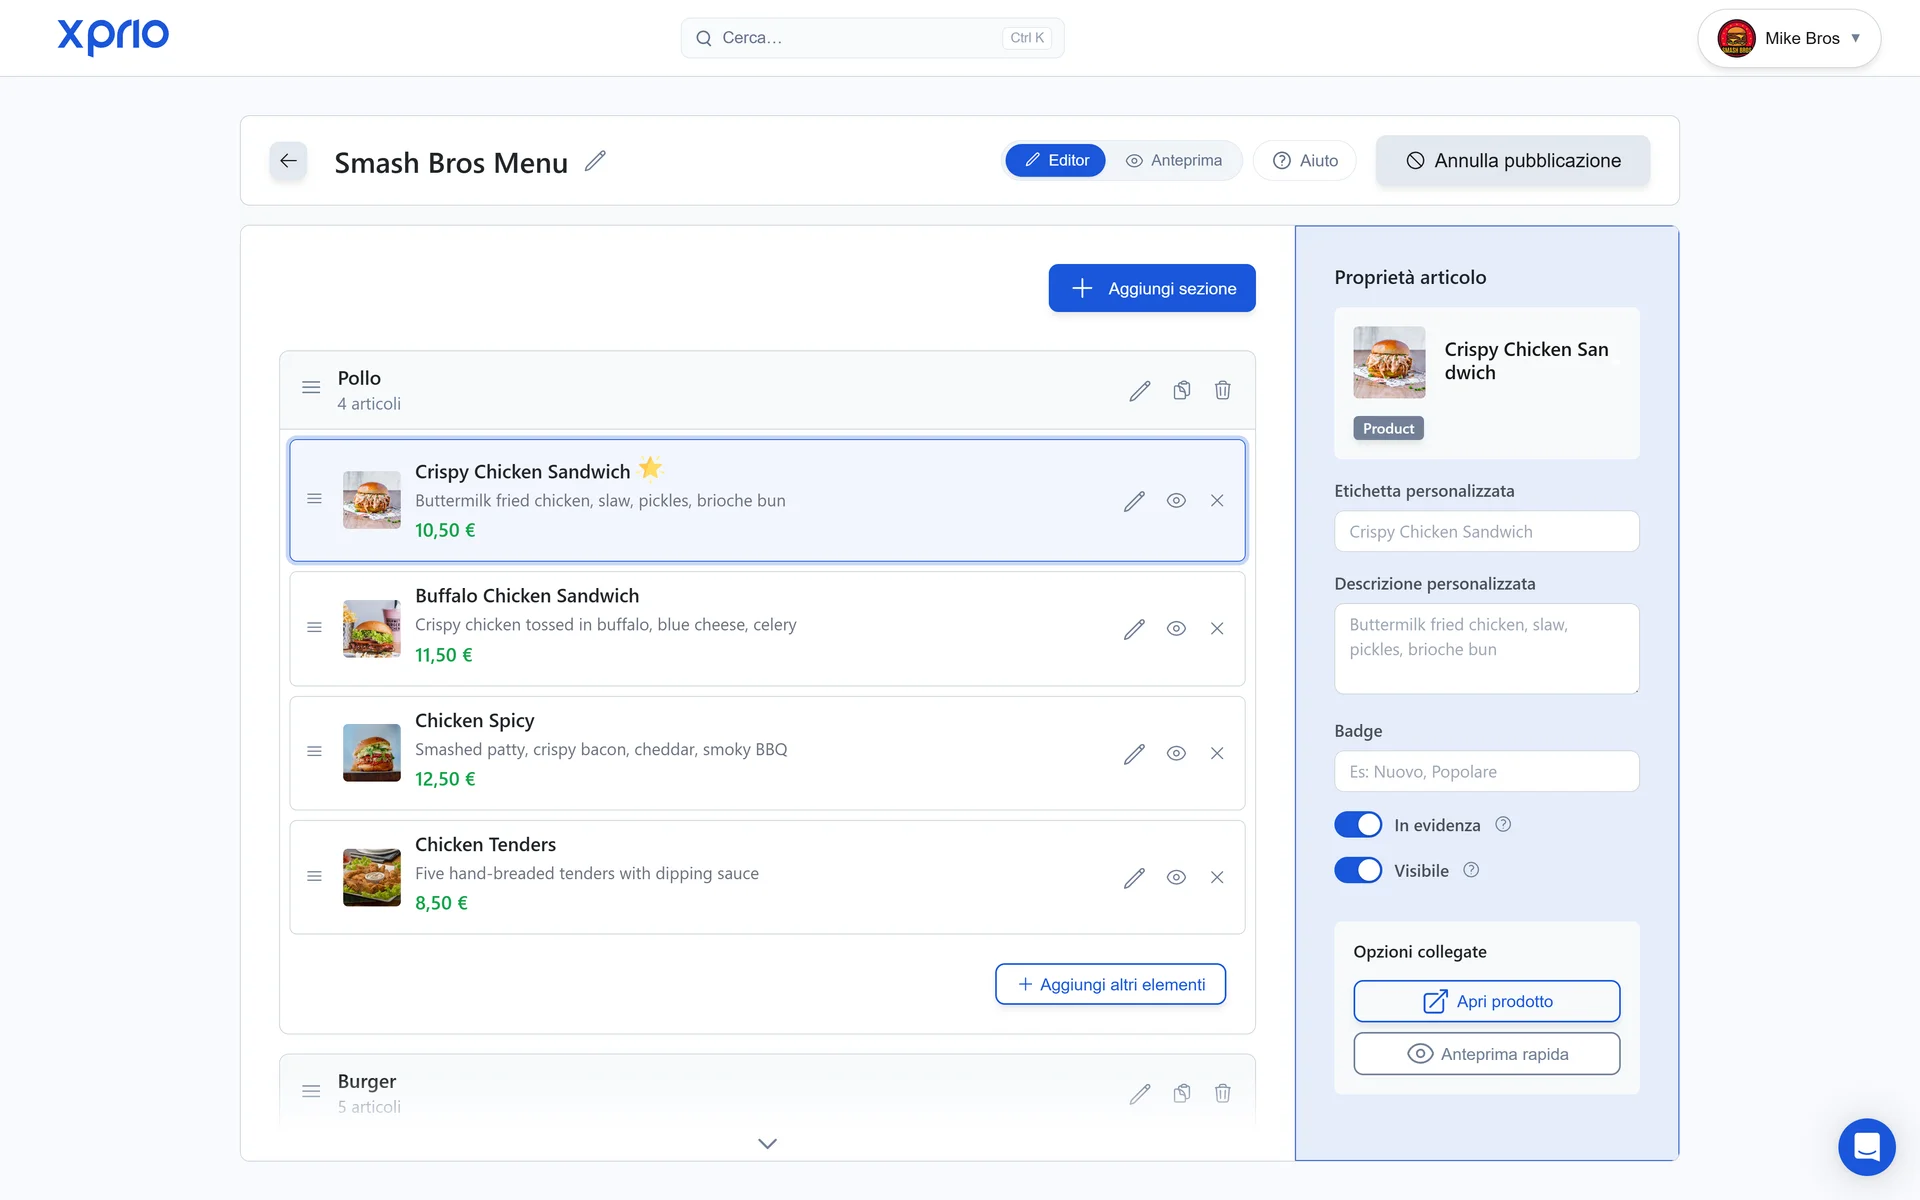Click the Descrizione personalizzata textarea
This screenshot has width=1920, height=1200.
1487,649
